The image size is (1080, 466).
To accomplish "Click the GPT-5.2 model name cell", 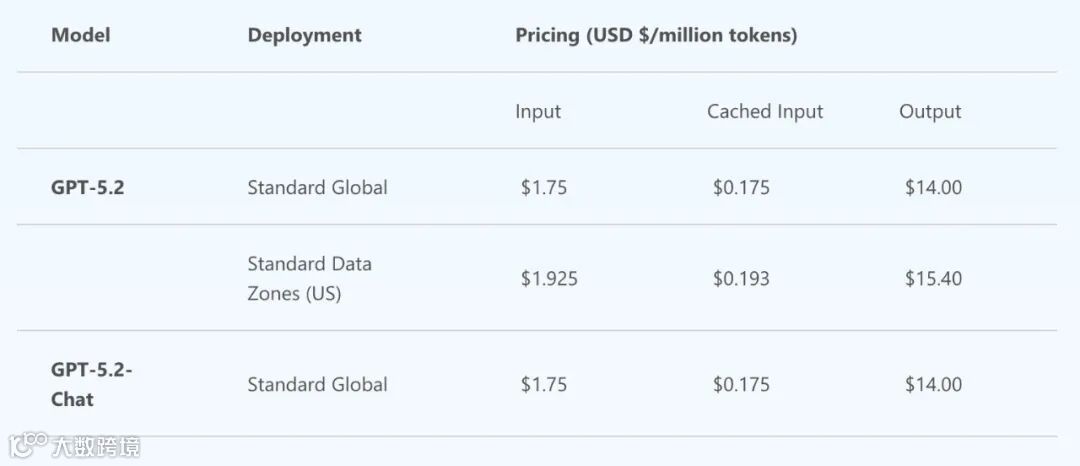I will pyautogui.click(x=88, y=187).
